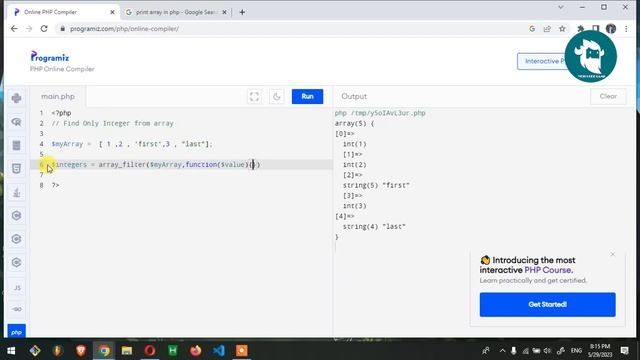Bookmark this page with star icon
This screenshot has height=360, width=640.
(562, 29)
